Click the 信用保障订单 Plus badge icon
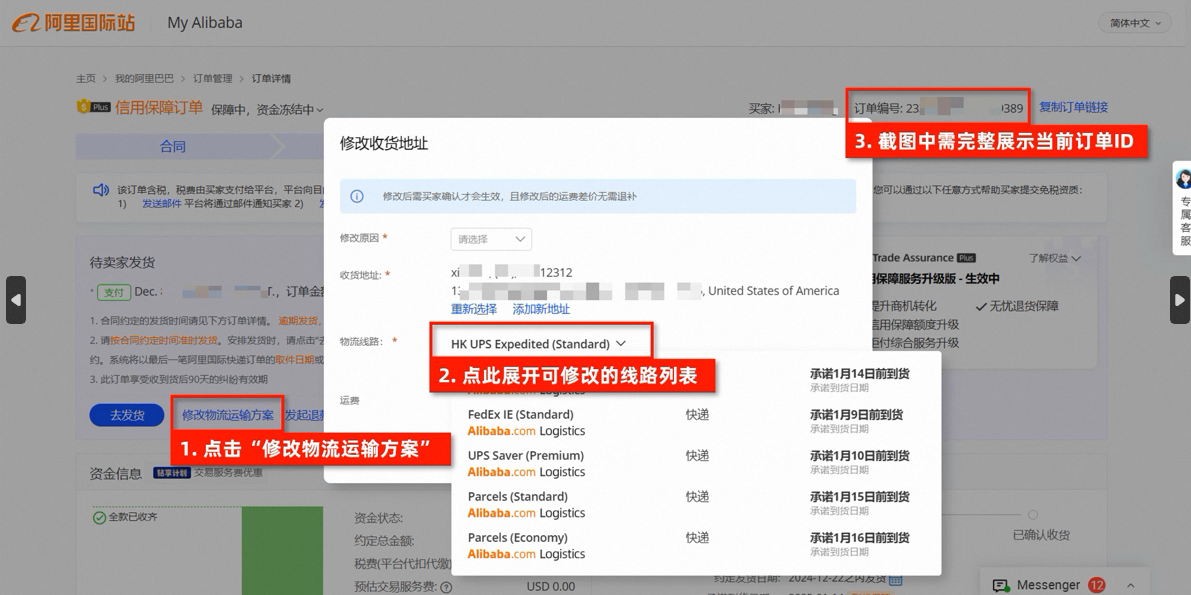 point(93,106)
